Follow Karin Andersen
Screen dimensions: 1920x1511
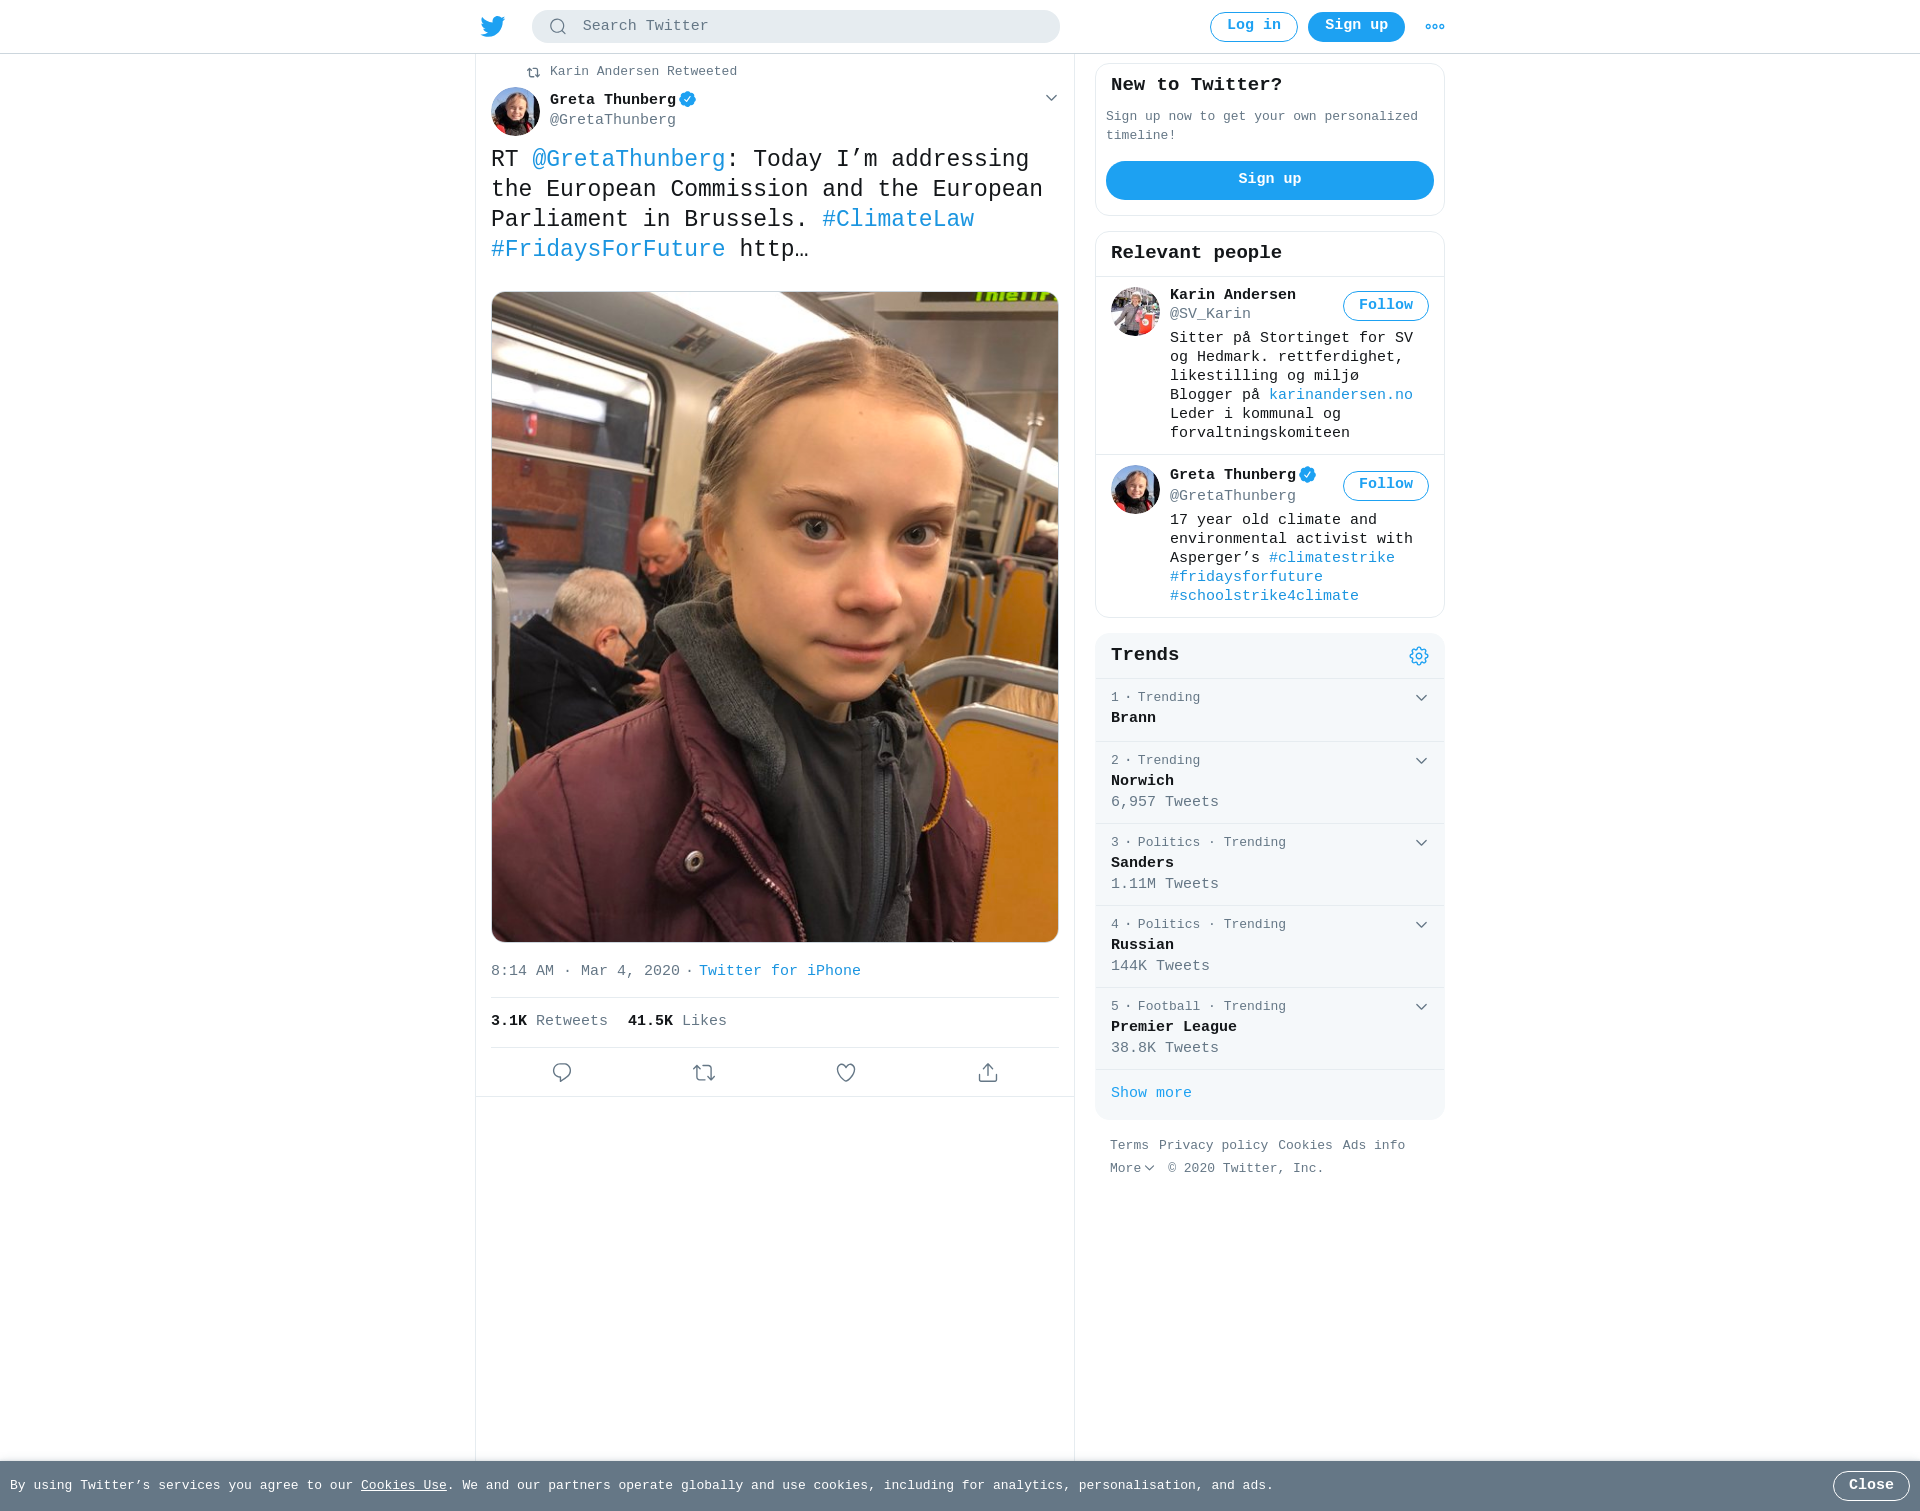point(1385,306)
